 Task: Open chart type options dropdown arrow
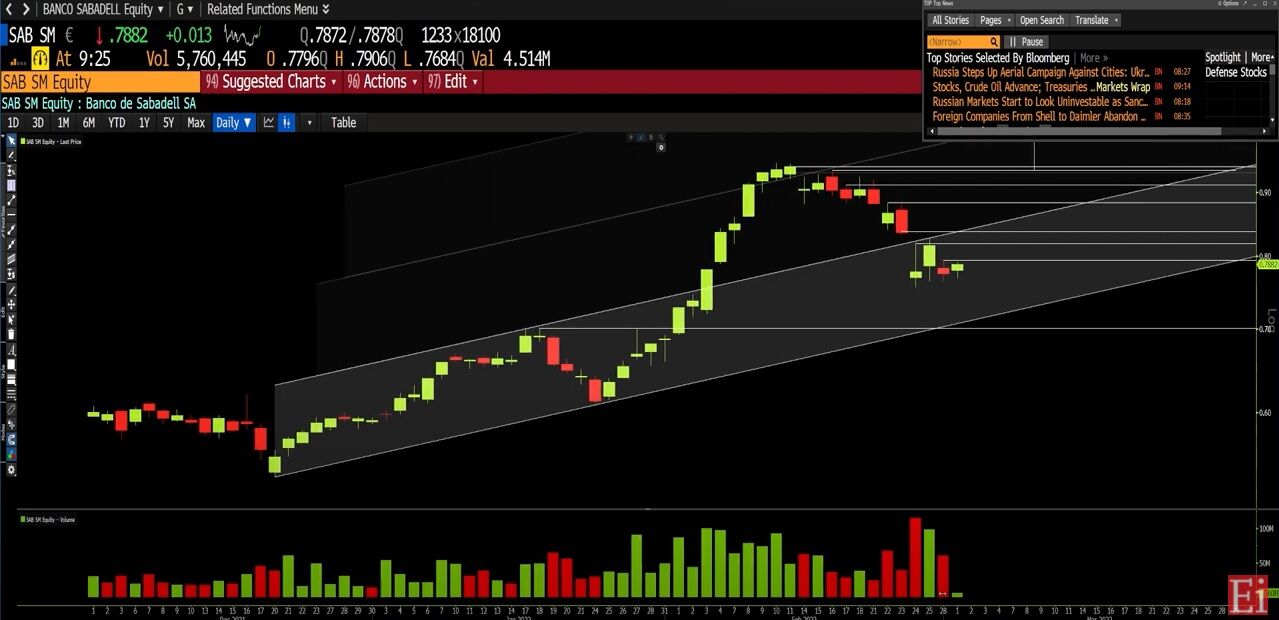tap(309, 123)
